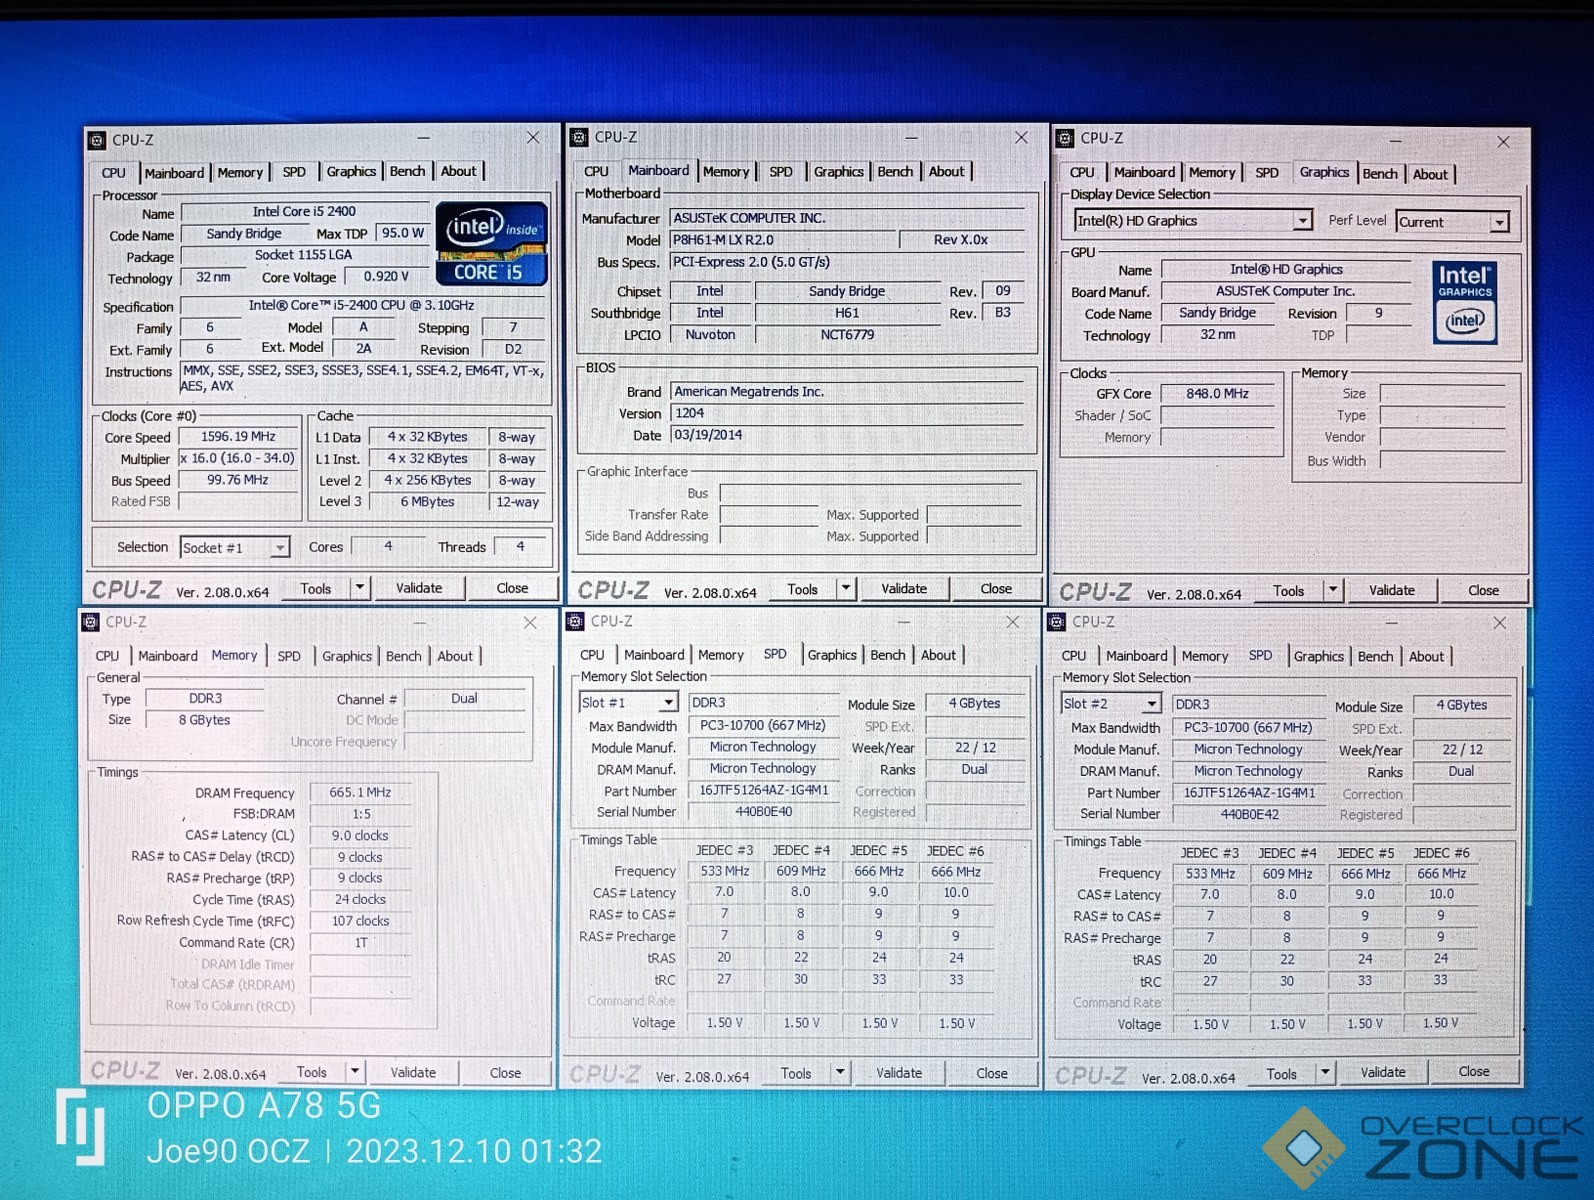Screen dimensions: 1594x1200
Task: Click Validate in the DDR3 Timings window
Action: 413,1072
